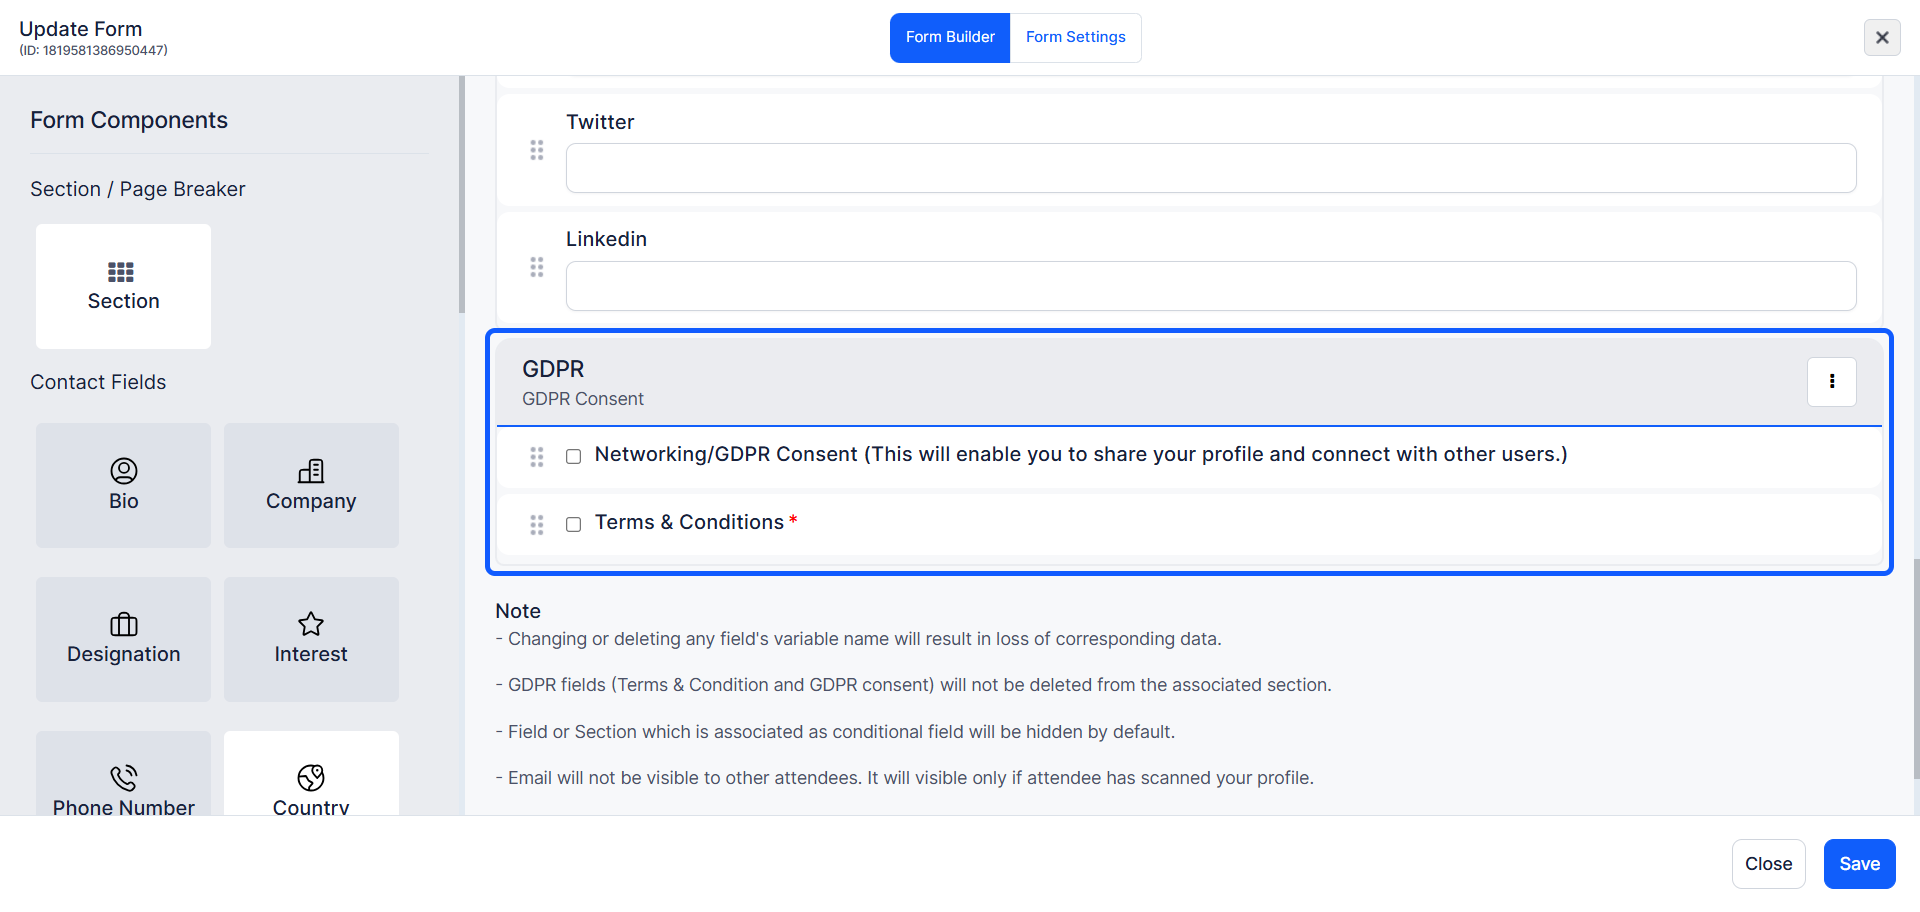The image size is (1920, 912).
Task: Grab the Twitter field drag handle
Action: point(537,150)
